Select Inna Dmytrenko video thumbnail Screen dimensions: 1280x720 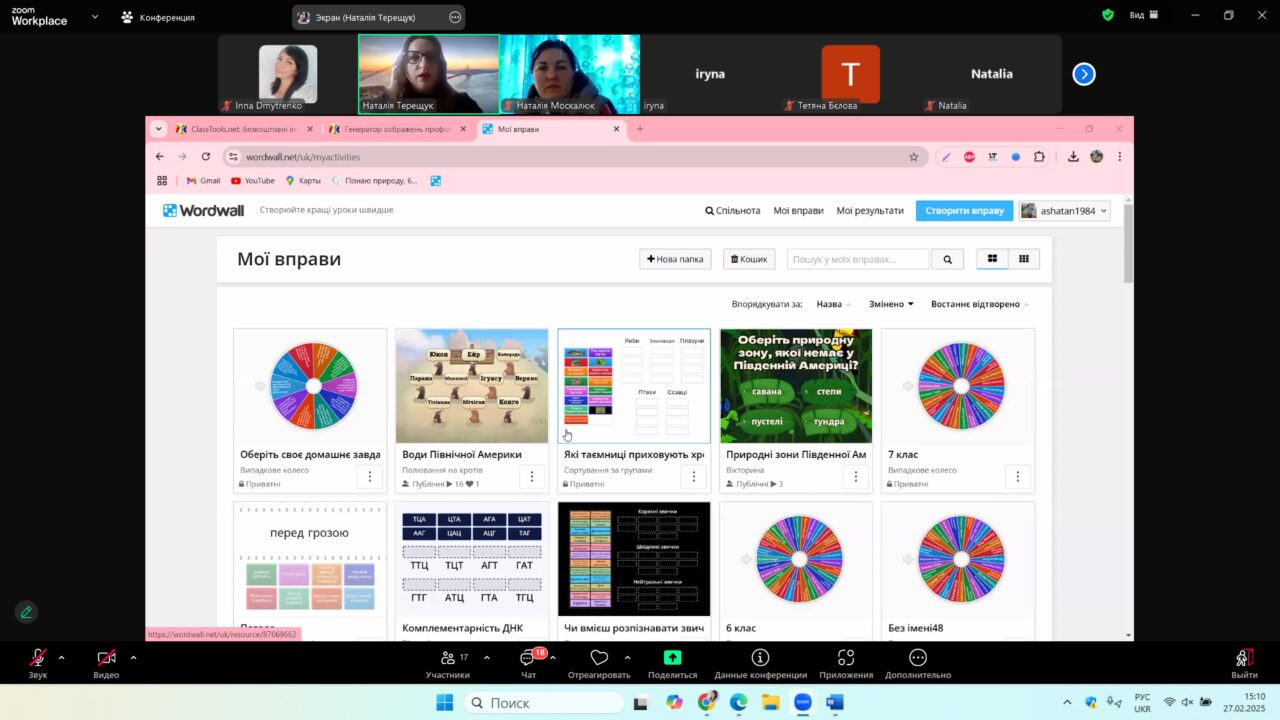tap(288, 74)
